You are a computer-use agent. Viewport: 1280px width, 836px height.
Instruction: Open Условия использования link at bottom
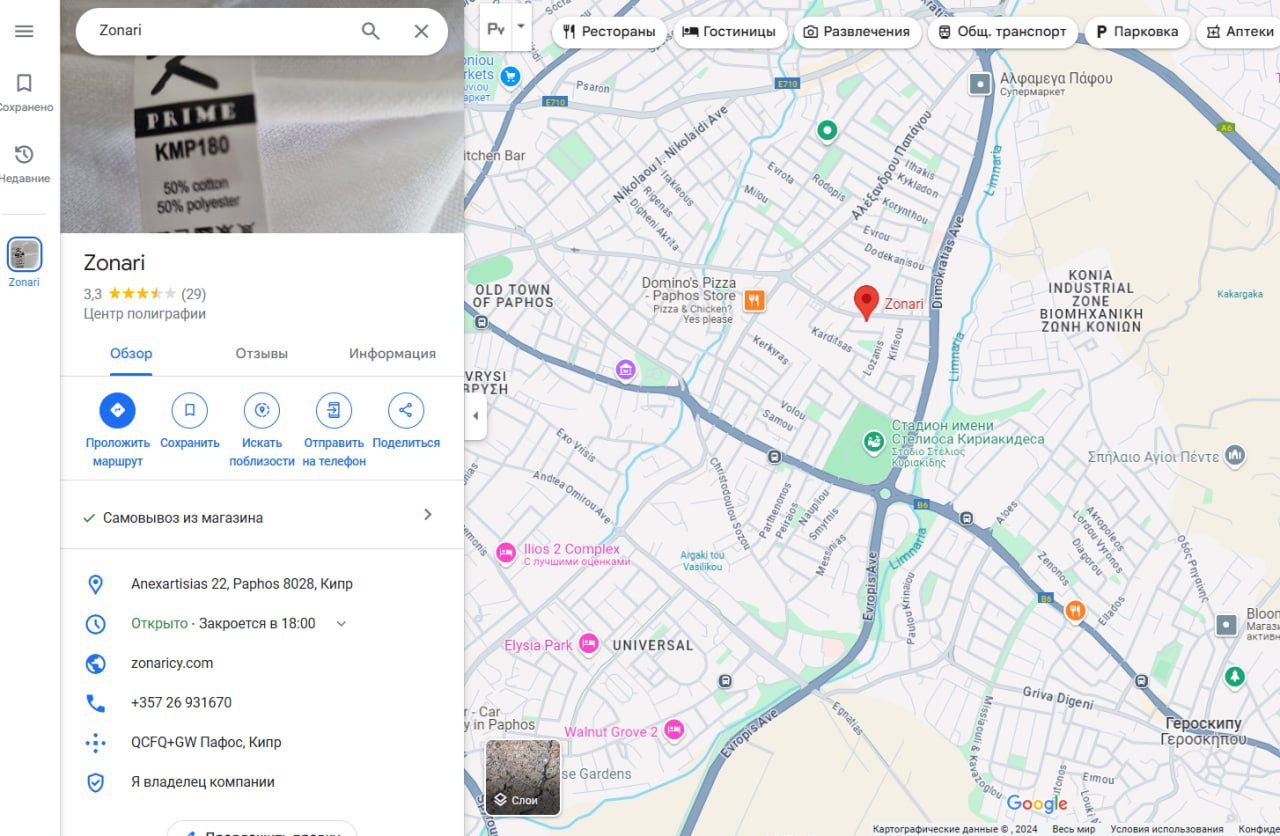click(1167, 829)
